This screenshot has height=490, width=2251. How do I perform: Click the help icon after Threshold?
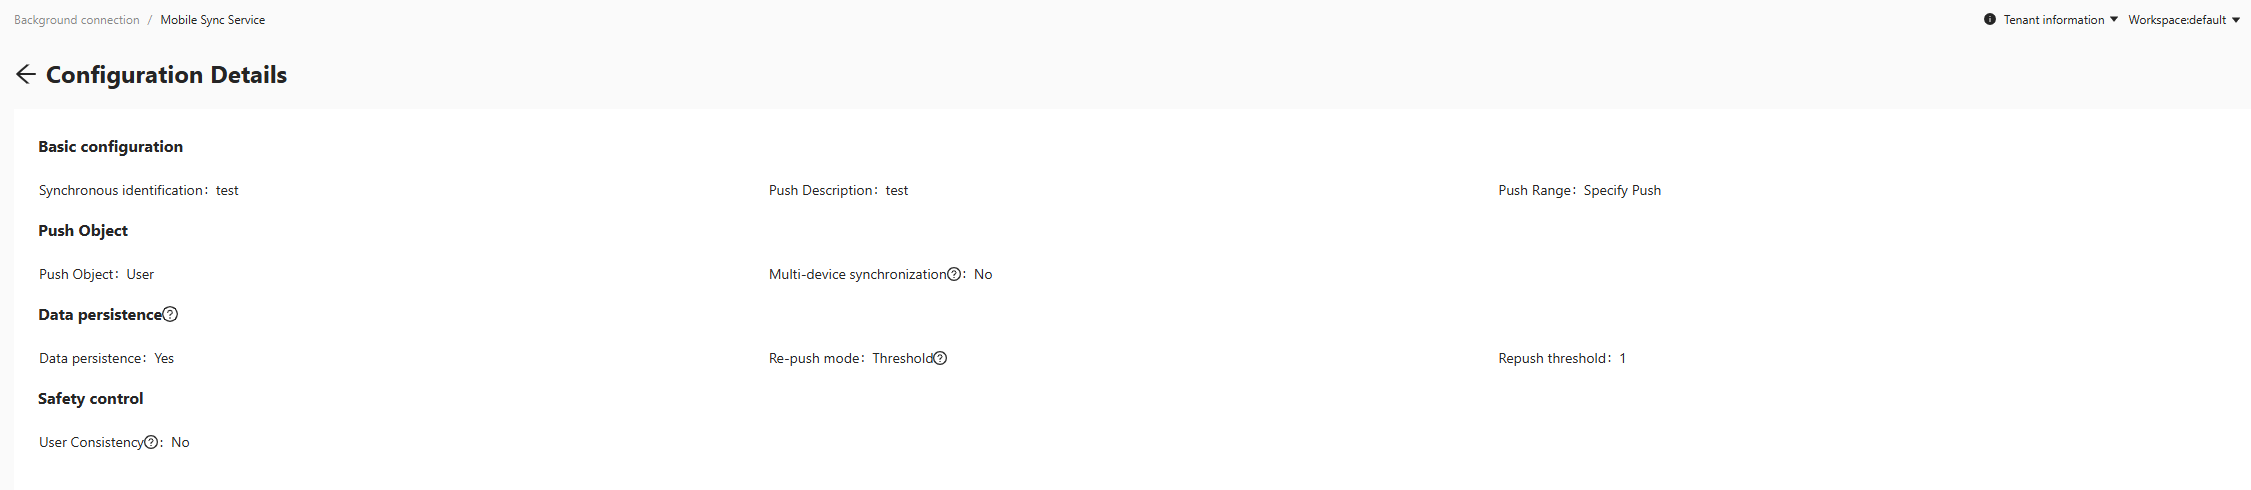940,358
